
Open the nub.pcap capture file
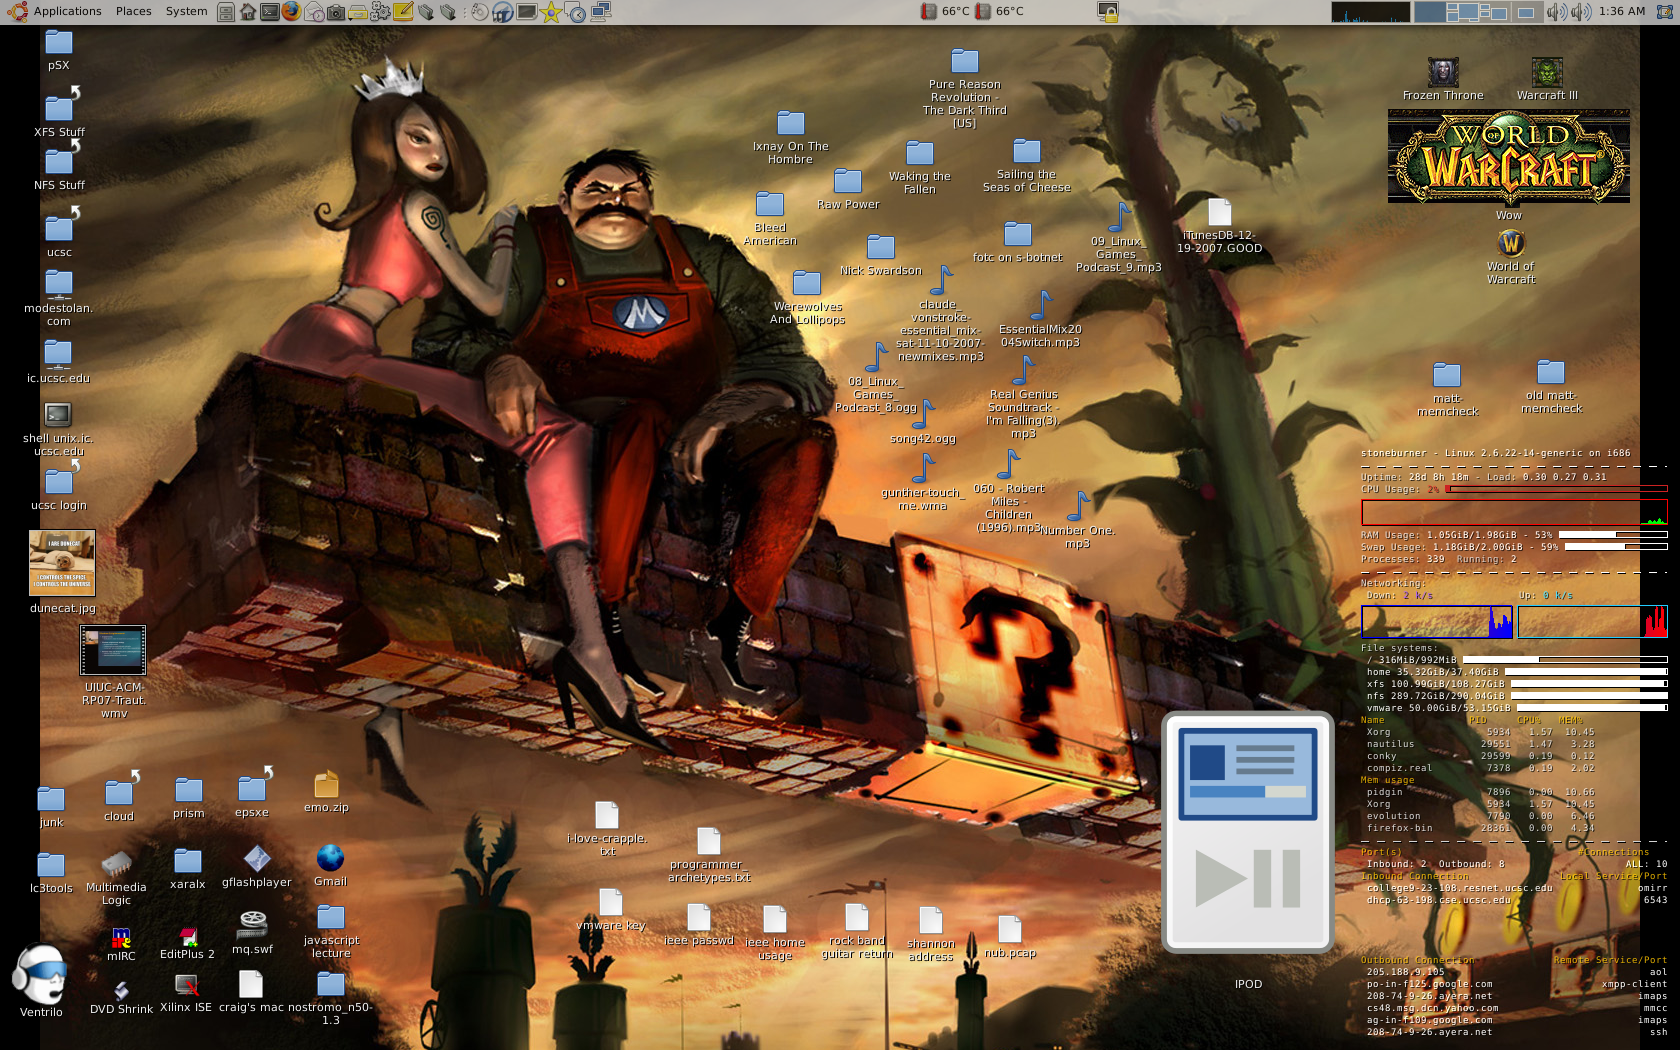tap(1010, 938)
